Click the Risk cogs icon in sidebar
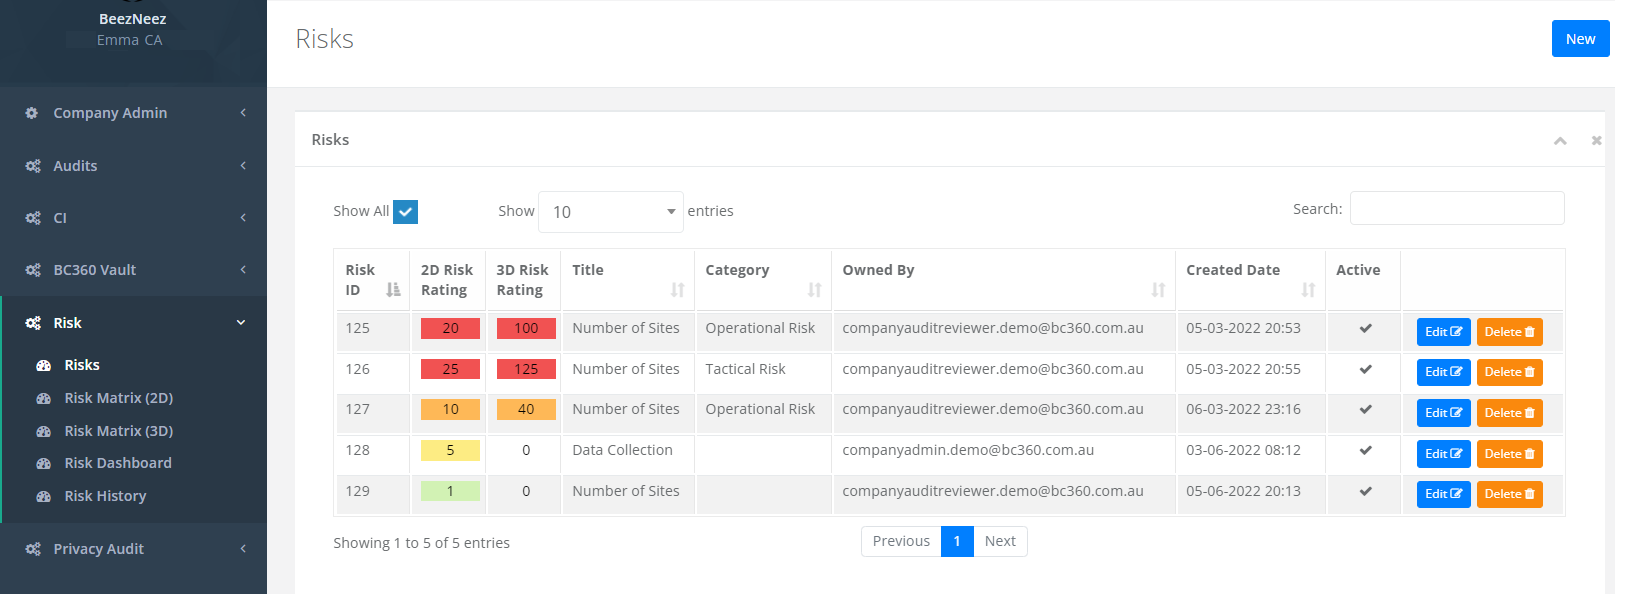Viewport: 1626px width, 606px height. pyautogui.click(x=33, y=323)
